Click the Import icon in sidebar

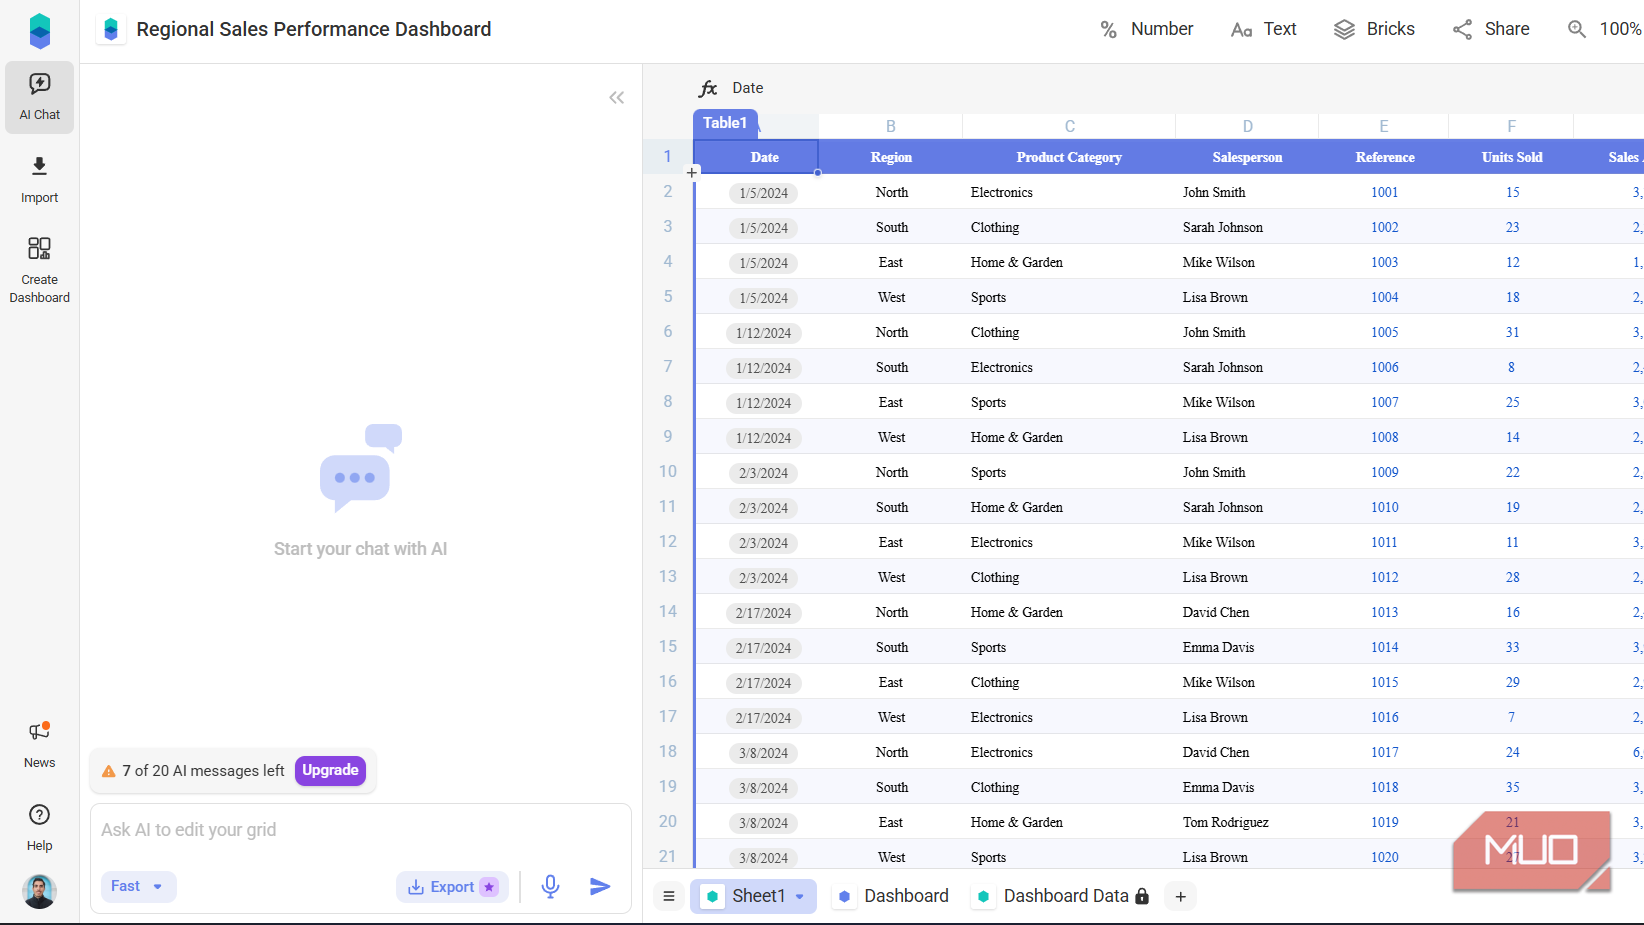click(40, 166)
